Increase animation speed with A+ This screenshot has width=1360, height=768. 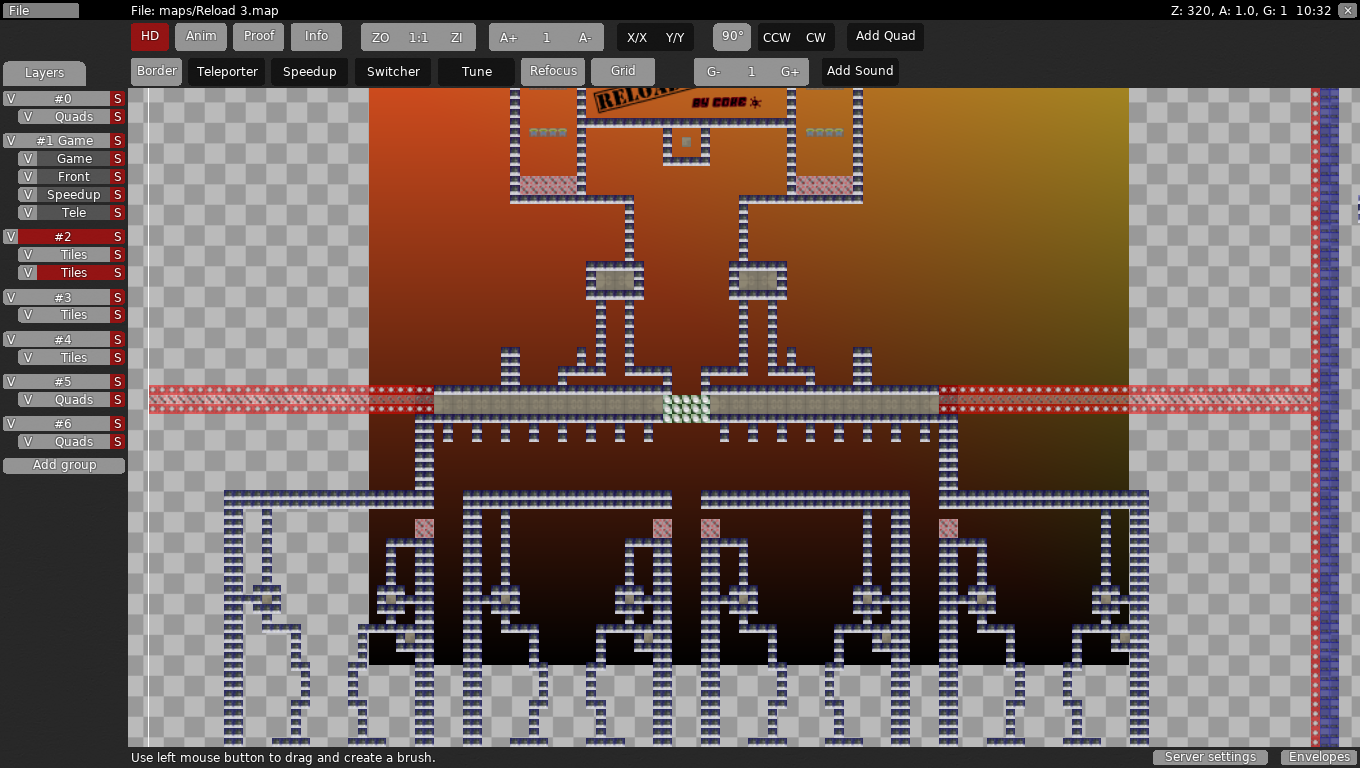(509, 37)
